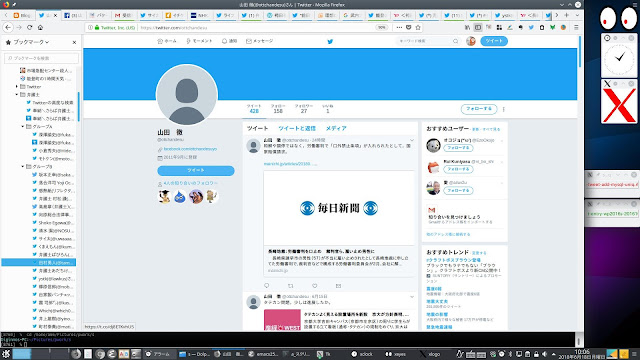The width and height of the screenshot is (640, 360).
Task: Open the list-all-tabs dropdown arrow
Action: click(x=577, y=15)
